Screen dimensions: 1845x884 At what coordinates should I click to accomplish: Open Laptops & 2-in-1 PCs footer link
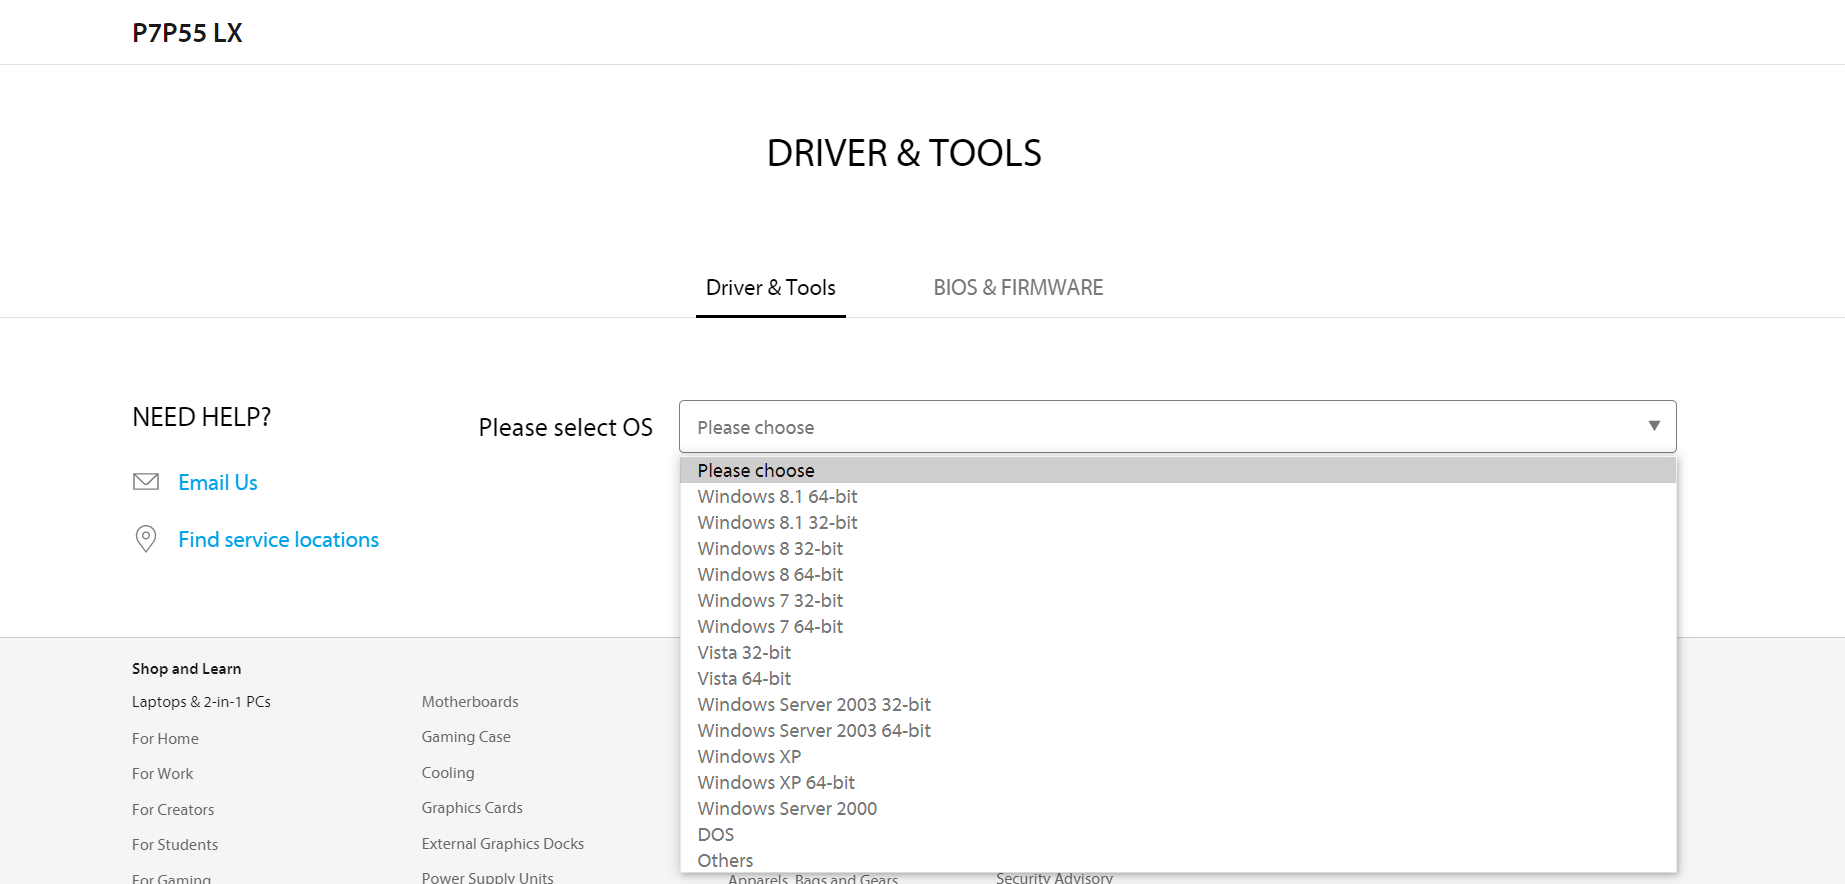click(201, 702)
